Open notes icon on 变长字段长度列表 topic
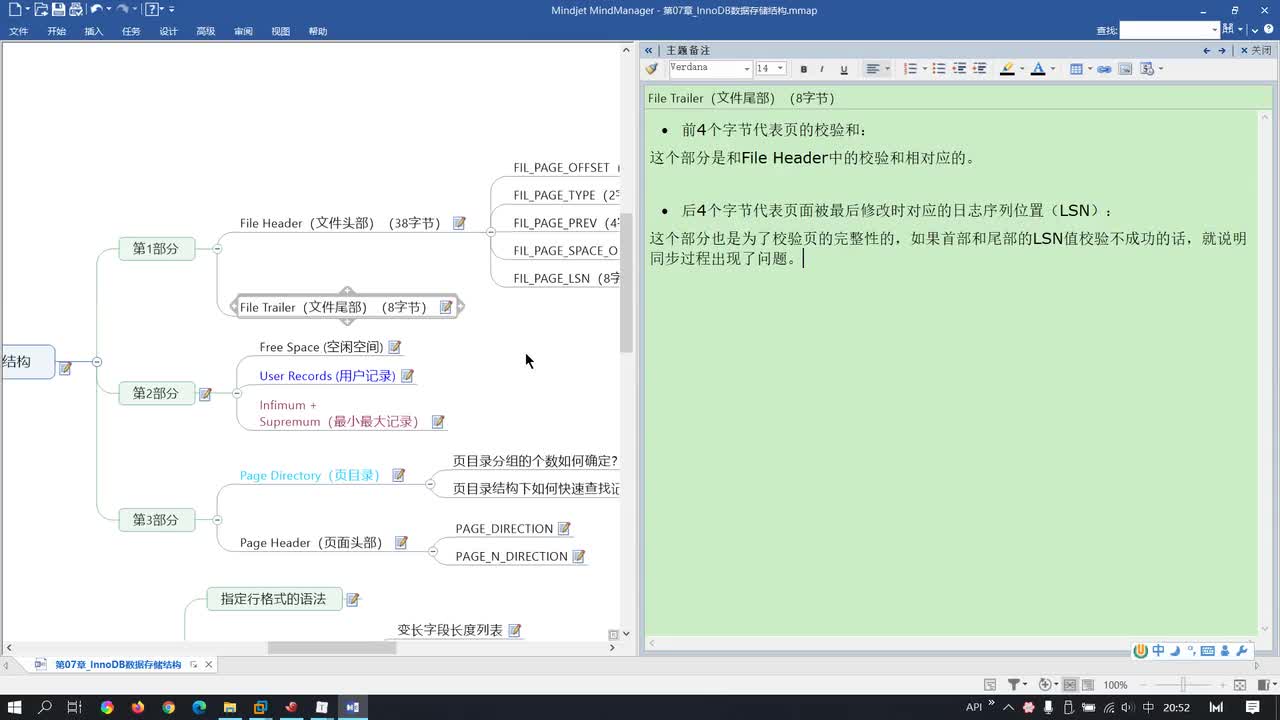1280x720 pixels. point(514,630)
